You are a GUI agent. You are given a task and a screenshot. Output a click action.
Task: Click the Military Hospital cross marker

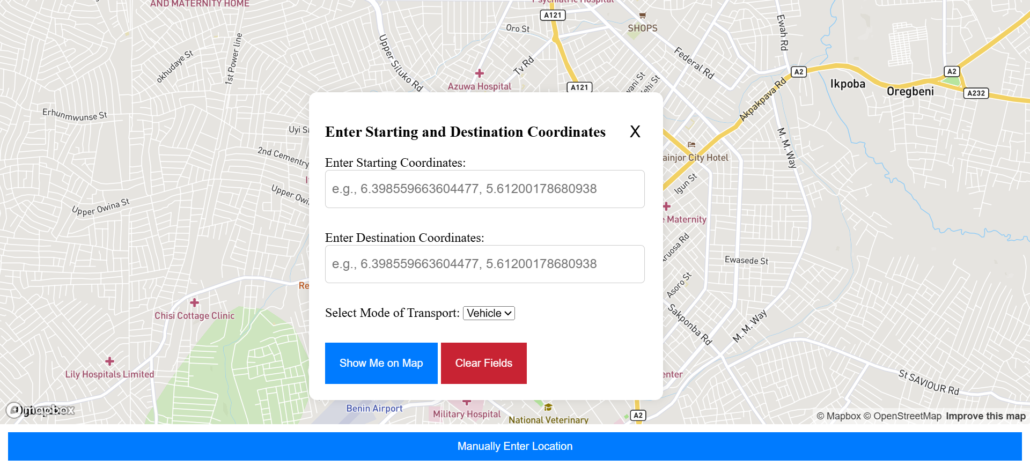pos(466,401)
